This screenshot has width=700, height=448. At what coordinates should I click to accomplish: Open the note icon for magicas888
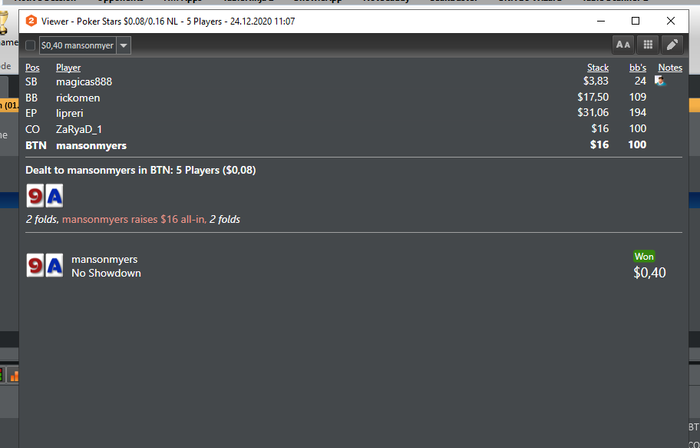click(x=660, y=81)
